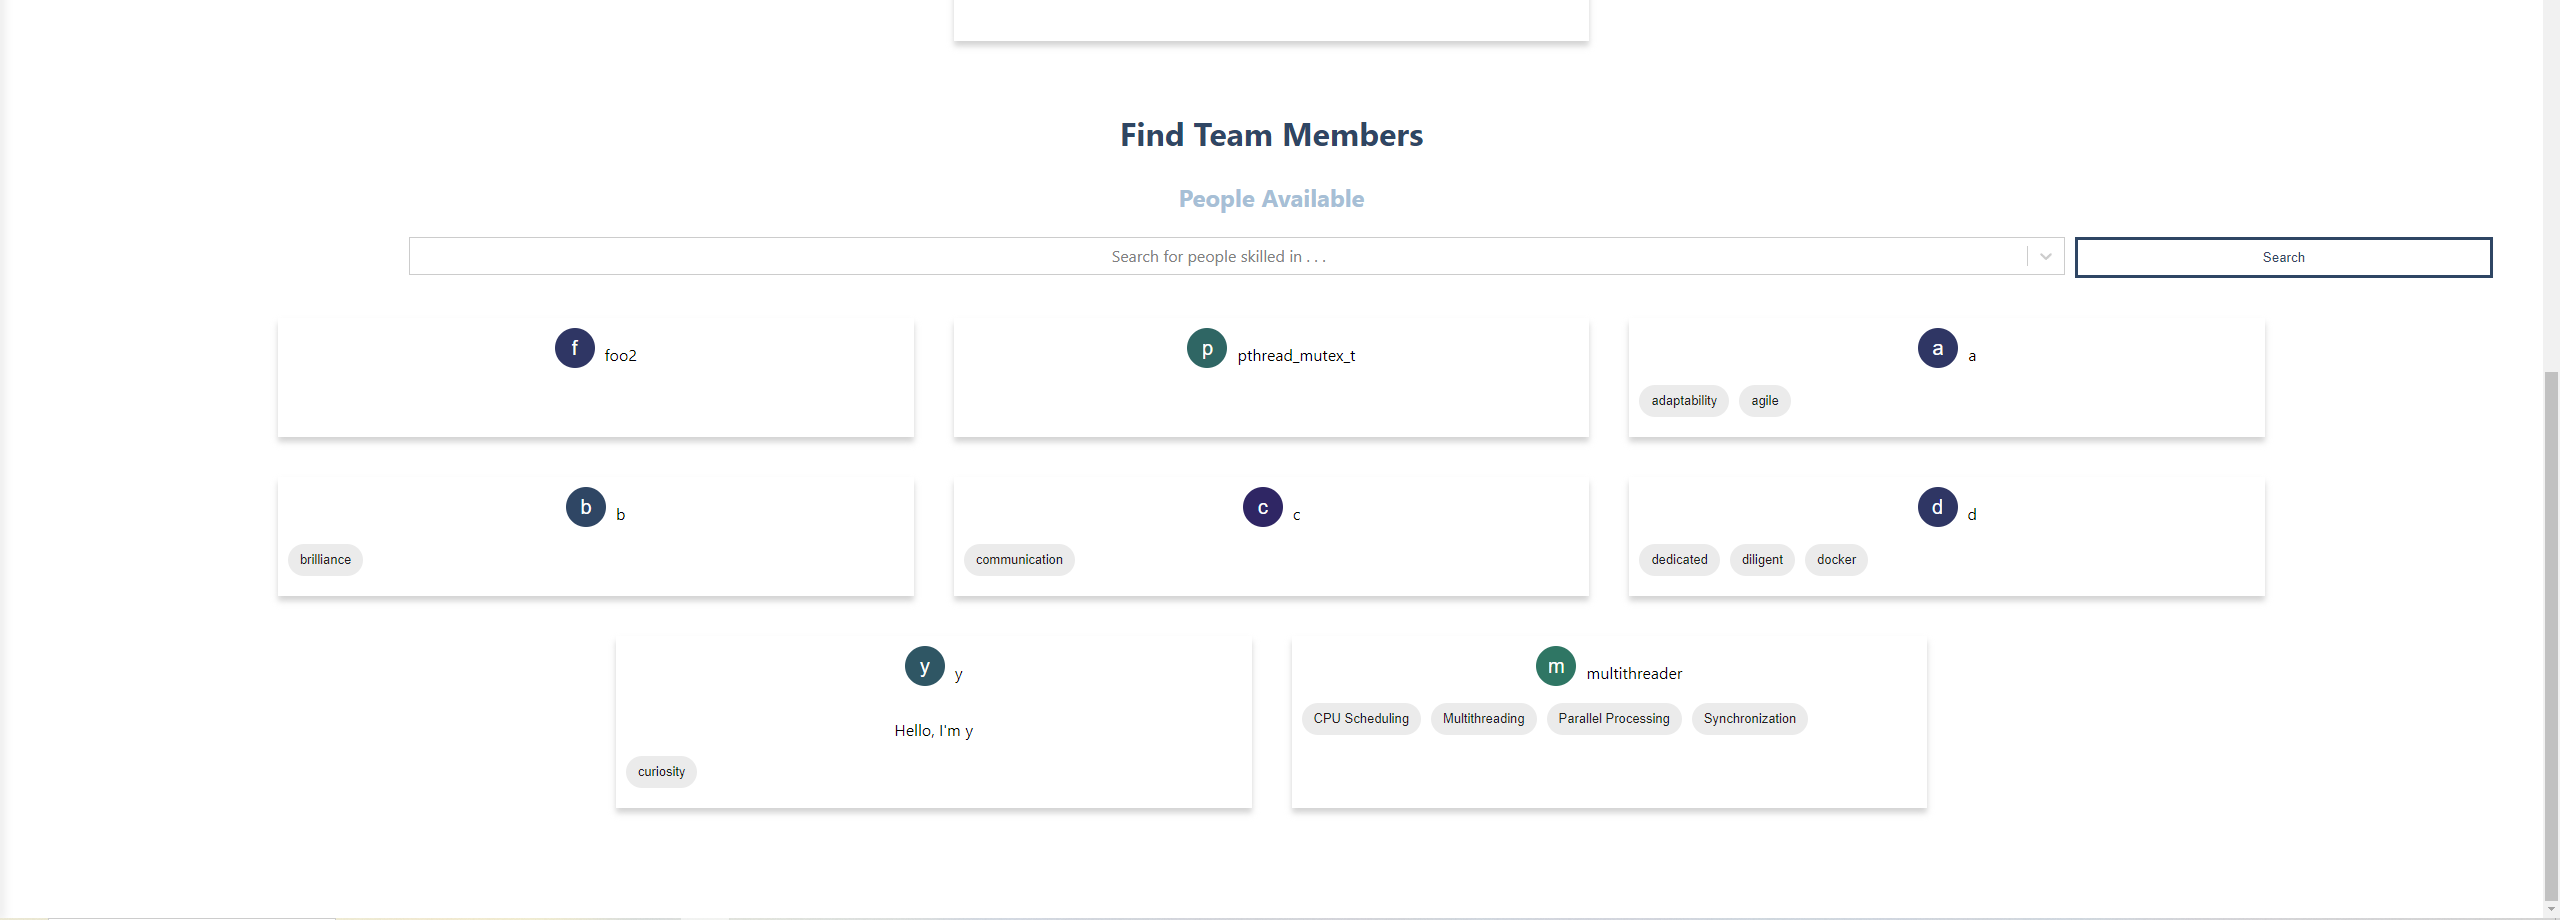
Task: Click the communication skill tag
Action: pos(1019,559)
